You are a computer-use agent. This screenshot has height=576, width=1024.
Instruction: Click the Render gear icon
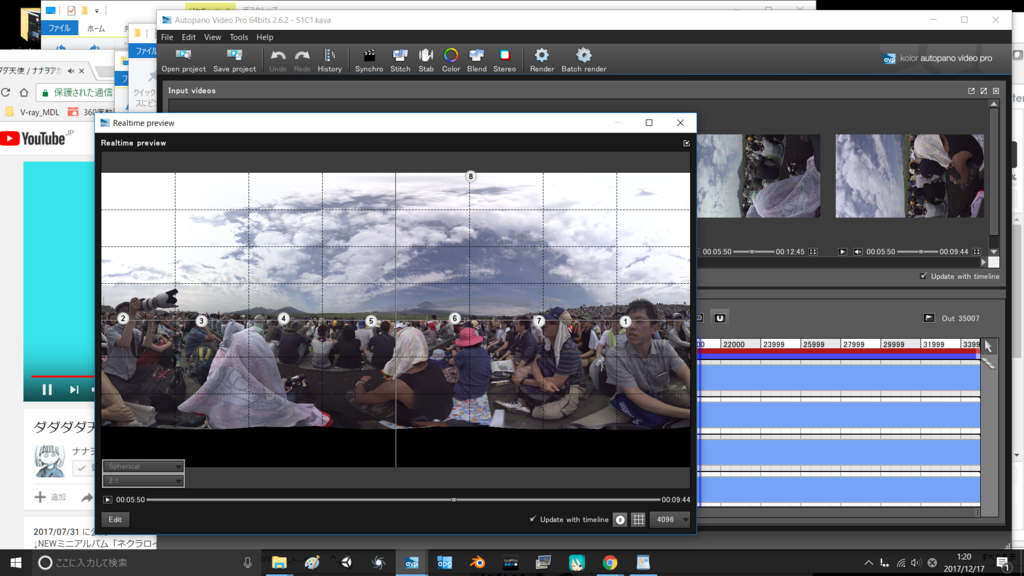pyautogui.click(x=541, y=56)
